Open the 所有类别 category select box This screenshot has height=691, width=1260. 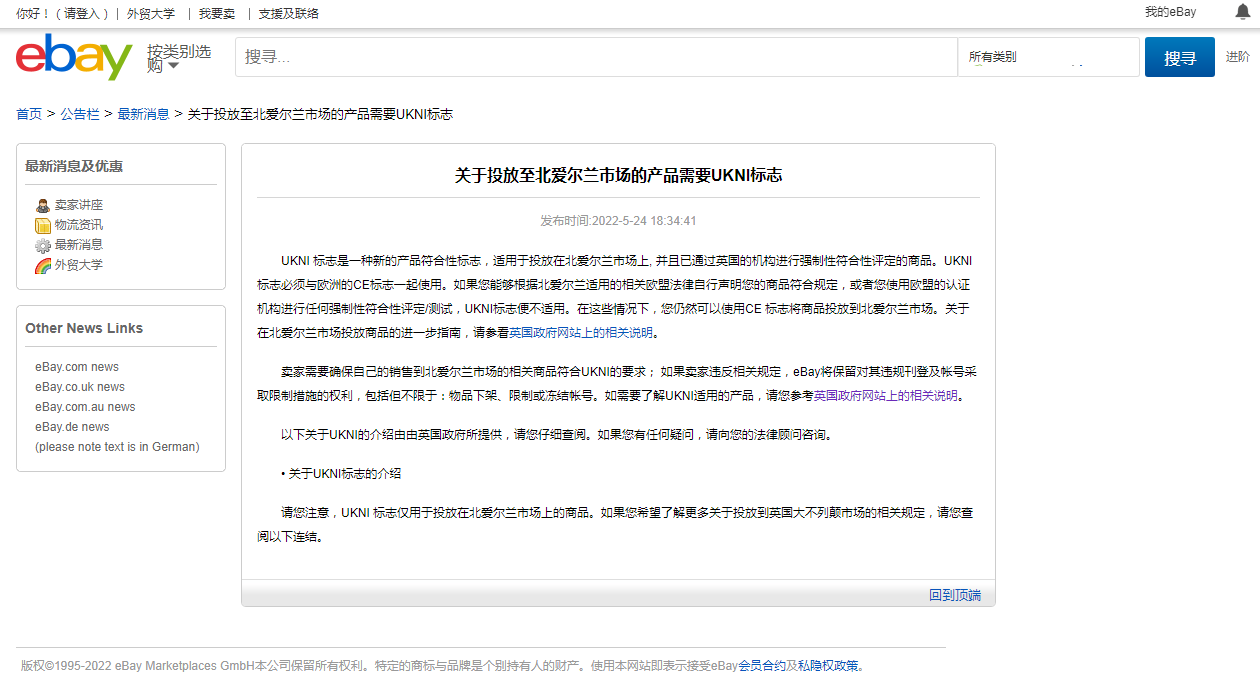point(1047,57)
